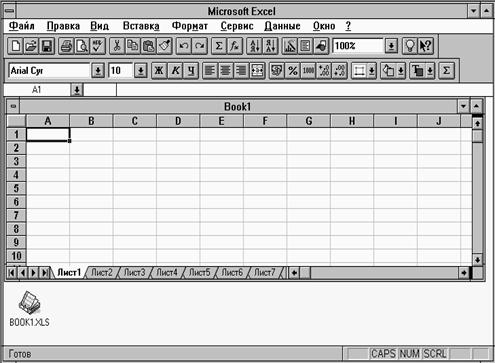Open Print Preview with the magnifier page icon
495x363 pixels.
82,46
